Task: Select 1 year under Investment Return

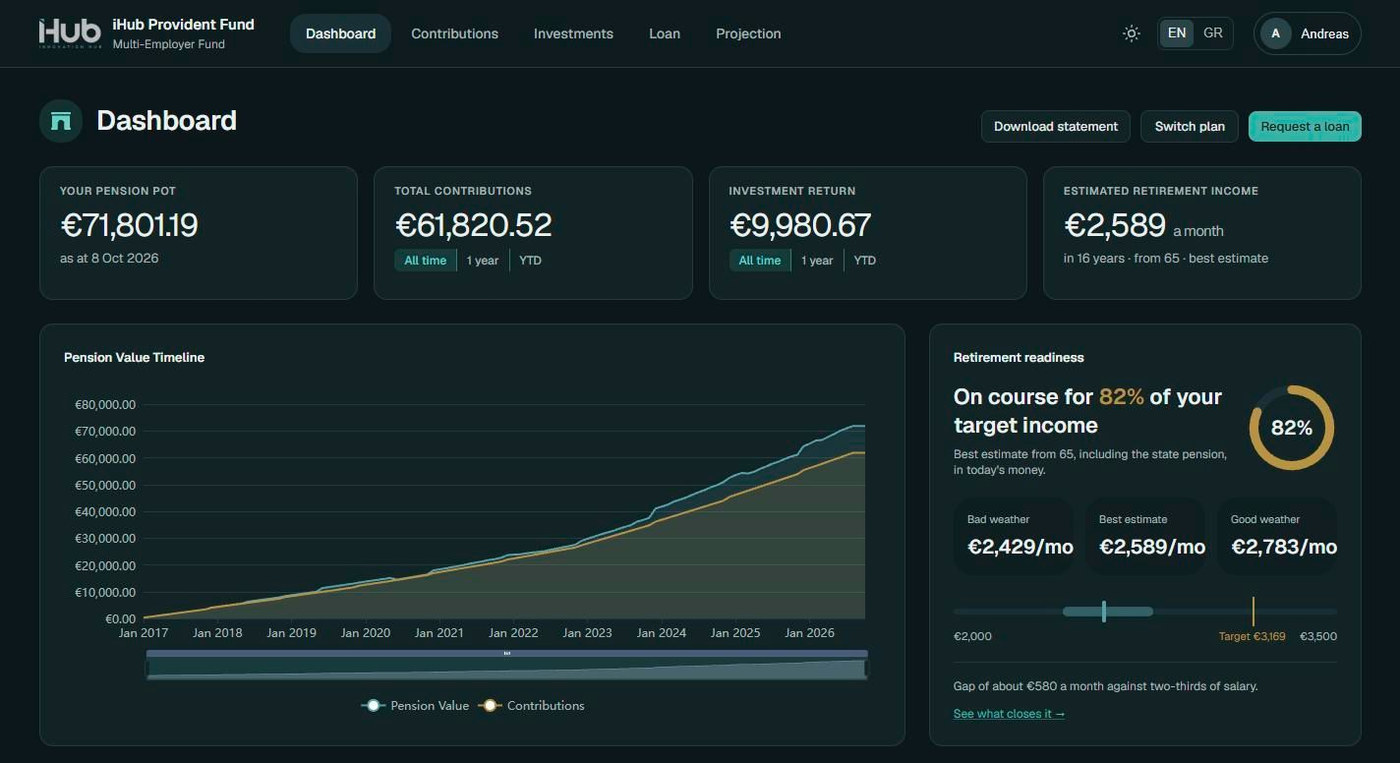Action: 817,260
